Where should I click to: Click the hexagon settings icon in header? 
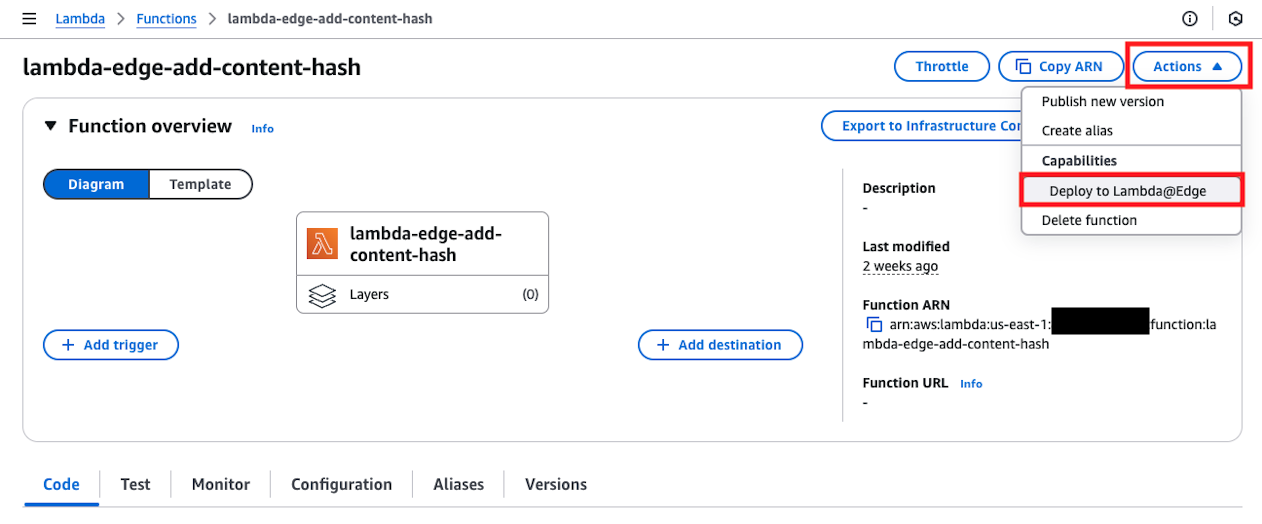tap(1236, 18)
